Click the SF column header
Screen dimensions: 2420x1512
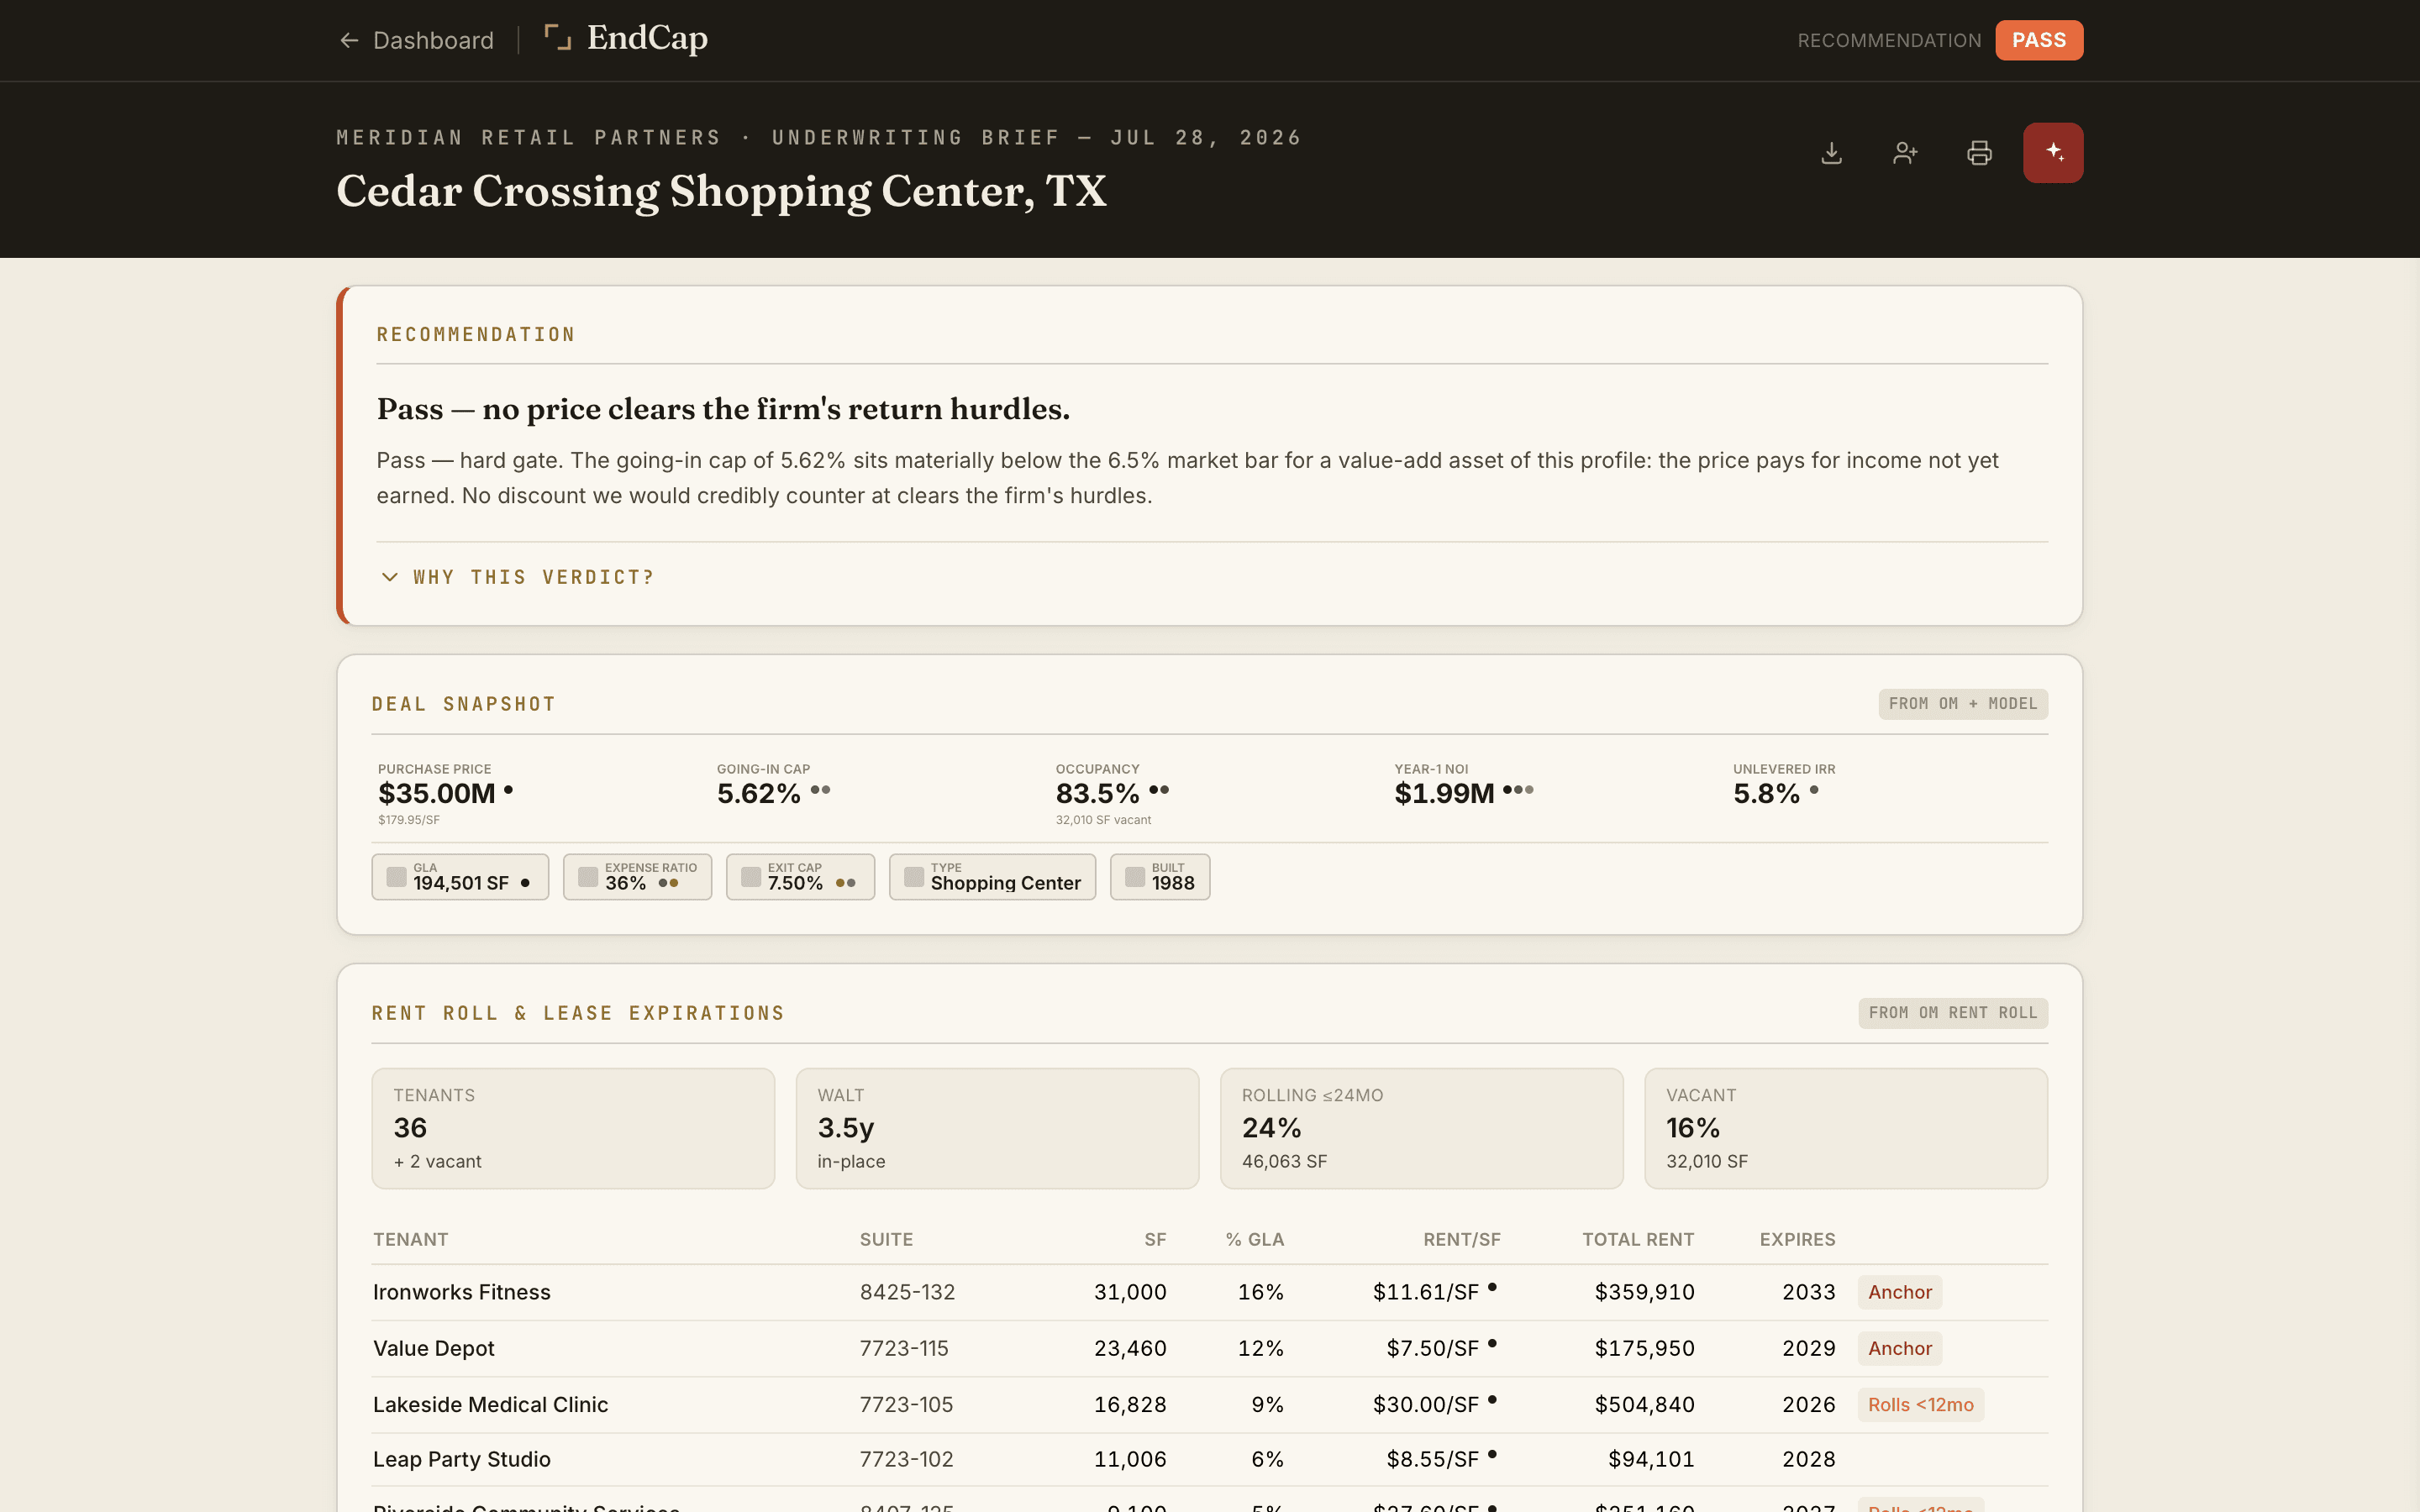pos(1155,1239)
